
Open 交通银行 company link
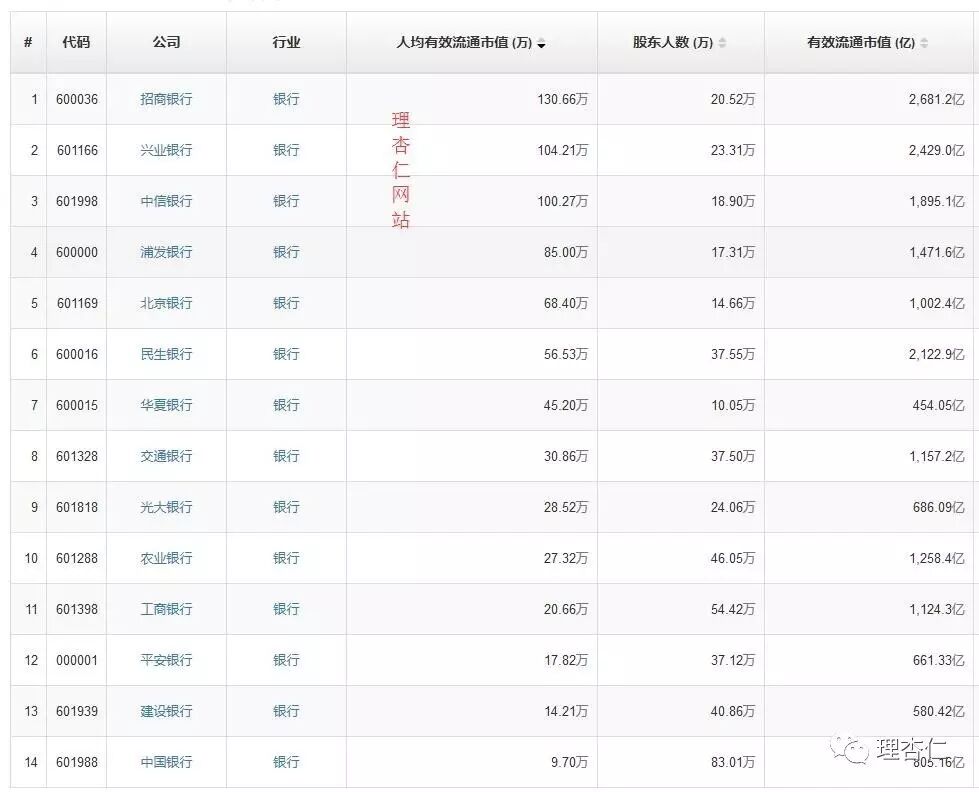(x=166, y=456)
